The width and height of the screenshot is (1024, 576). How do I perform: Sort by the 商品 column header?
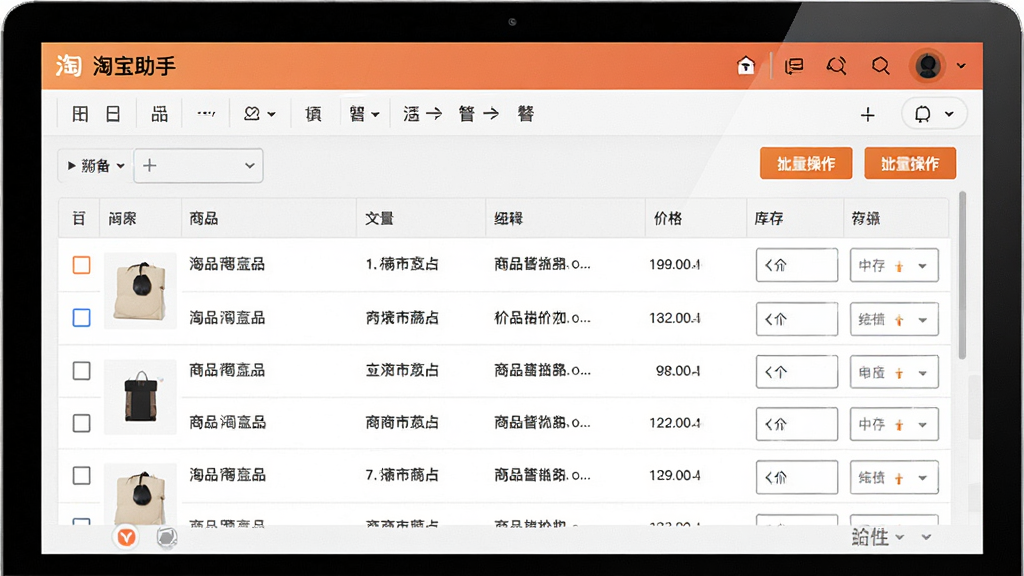204,218
